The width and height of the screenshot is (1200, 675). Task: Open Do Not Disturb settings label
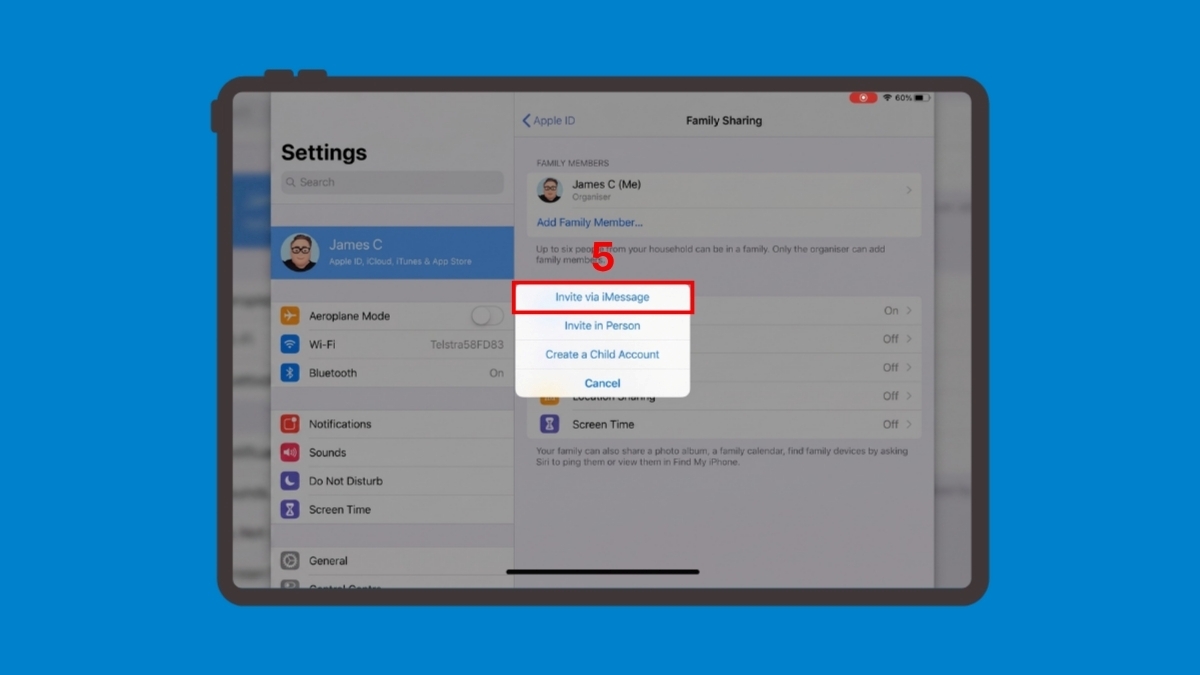(346, 481)
